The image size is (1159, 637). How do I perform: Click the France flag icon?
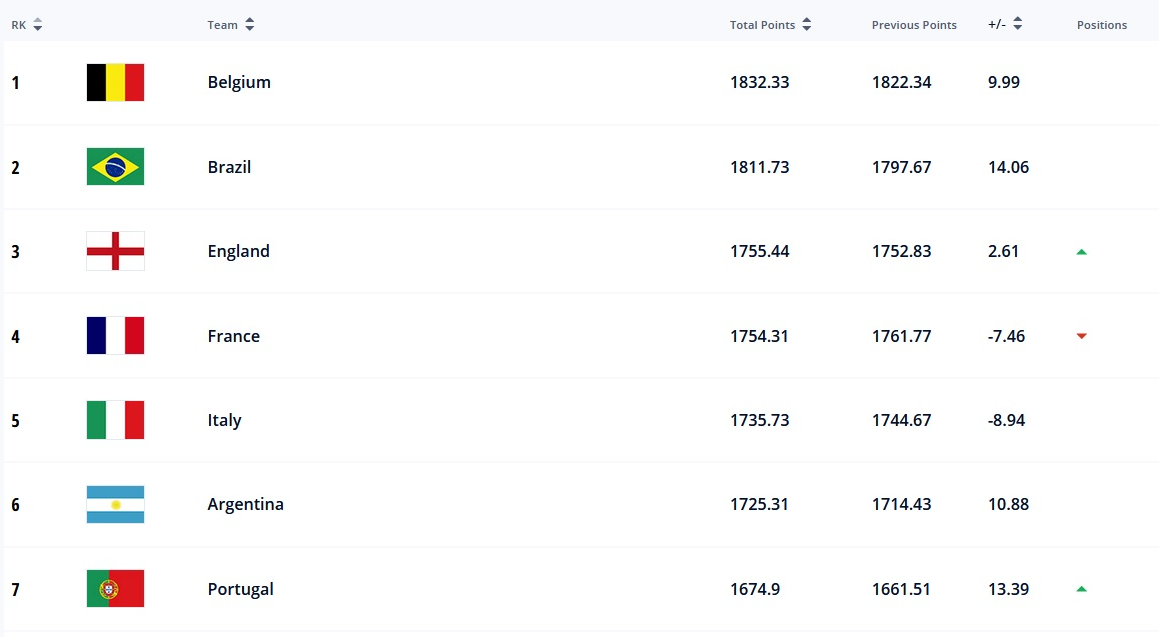115,336
